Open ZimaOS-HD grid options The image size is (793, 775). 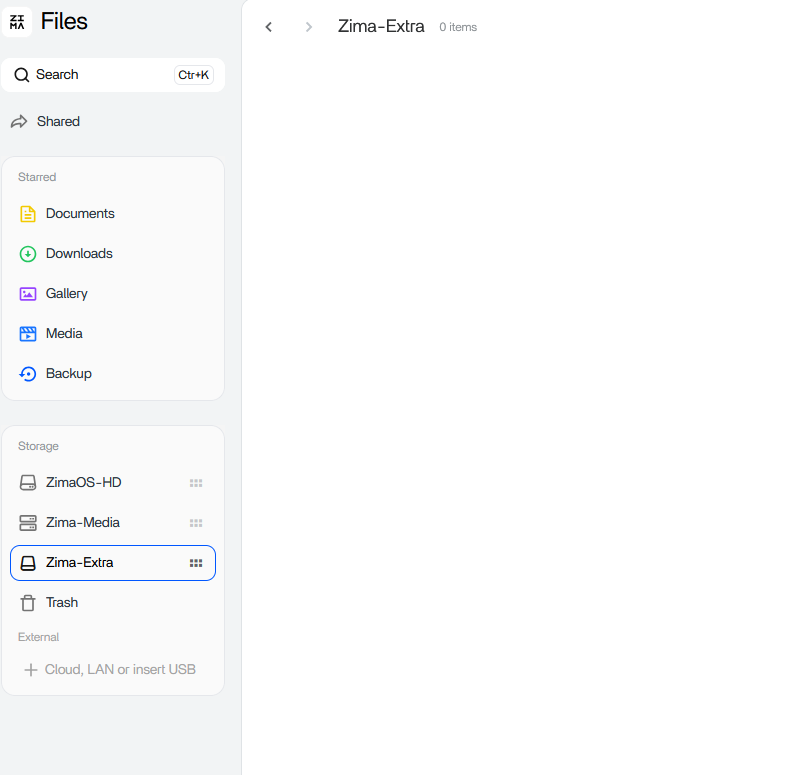[196, 483]
